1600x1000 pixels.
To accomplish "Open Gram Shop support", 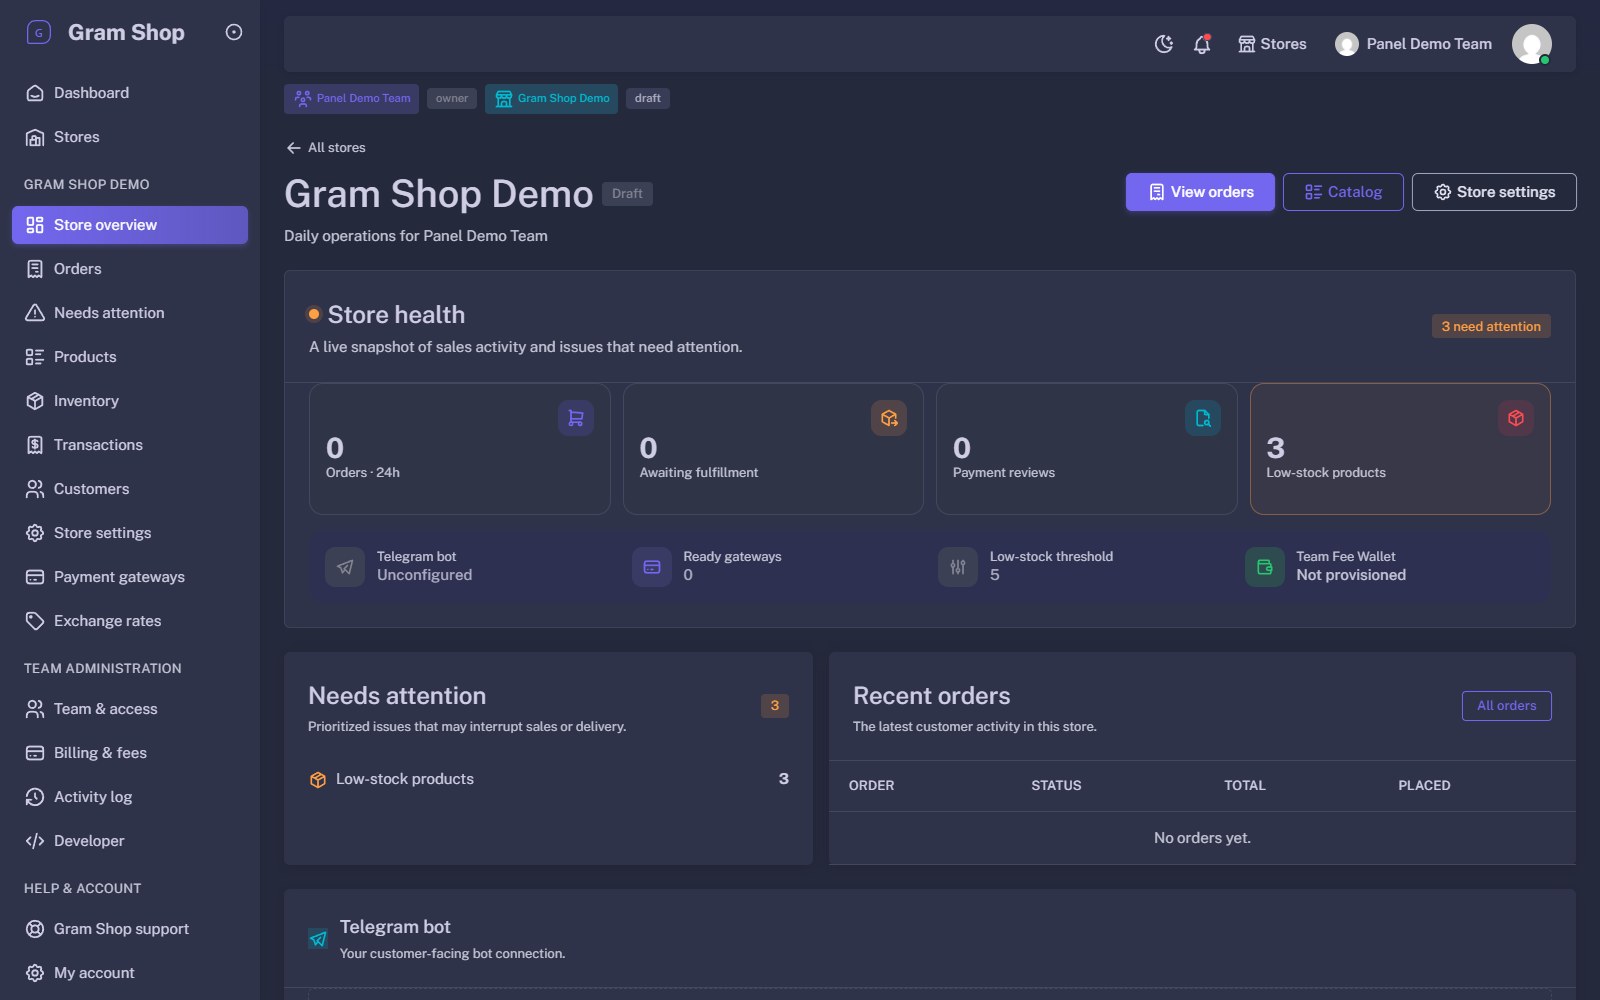I will click(x=130, y=929).
